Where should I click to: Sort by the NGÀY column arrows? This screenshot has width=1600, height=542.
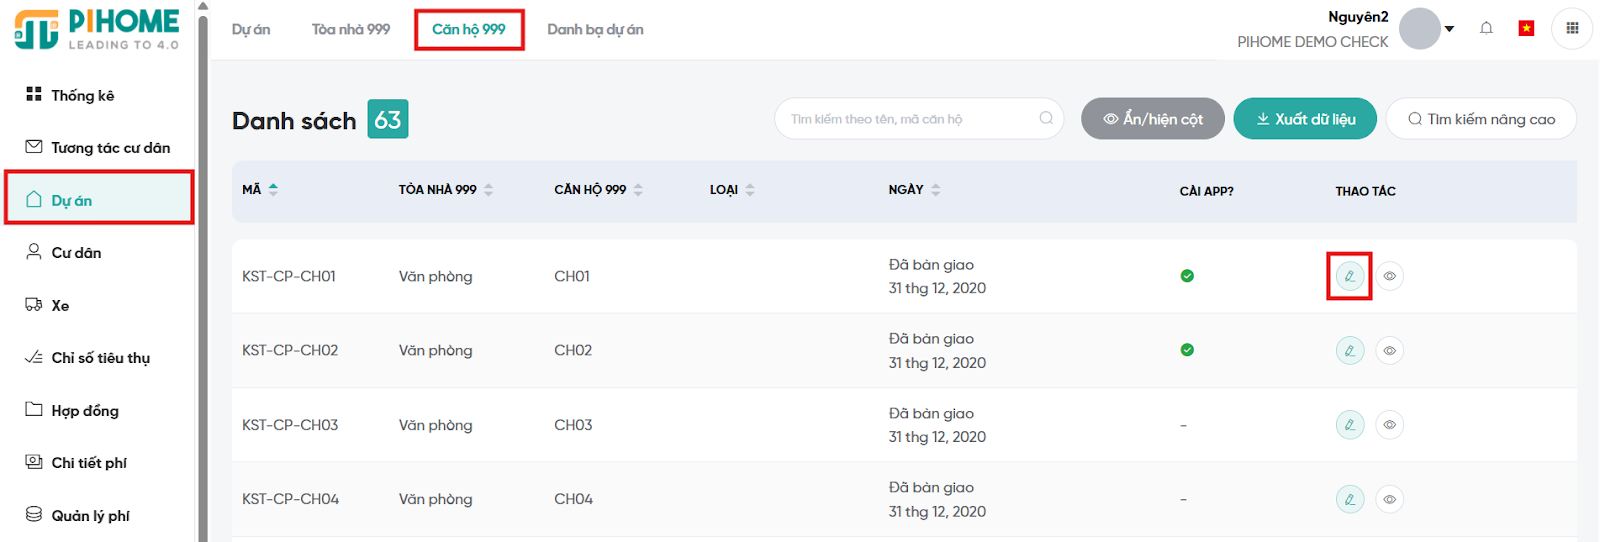point(936,190)
